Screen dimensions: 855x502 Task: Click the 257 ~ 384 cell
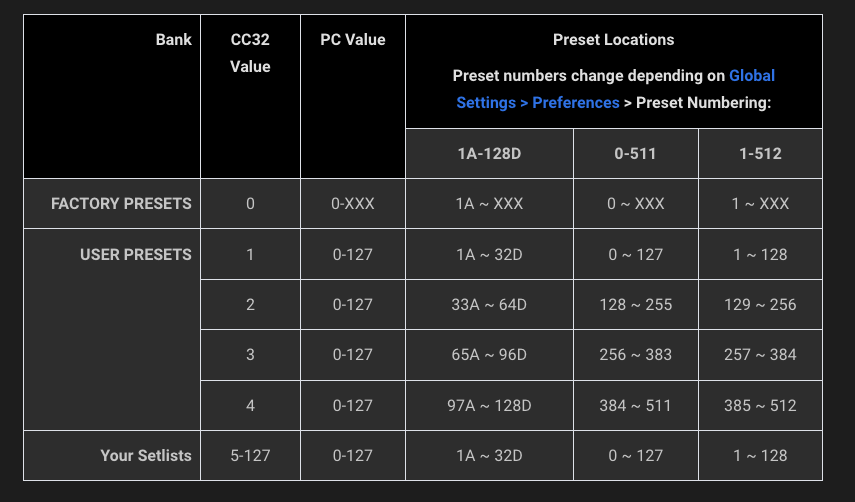(x=760, y=355)
